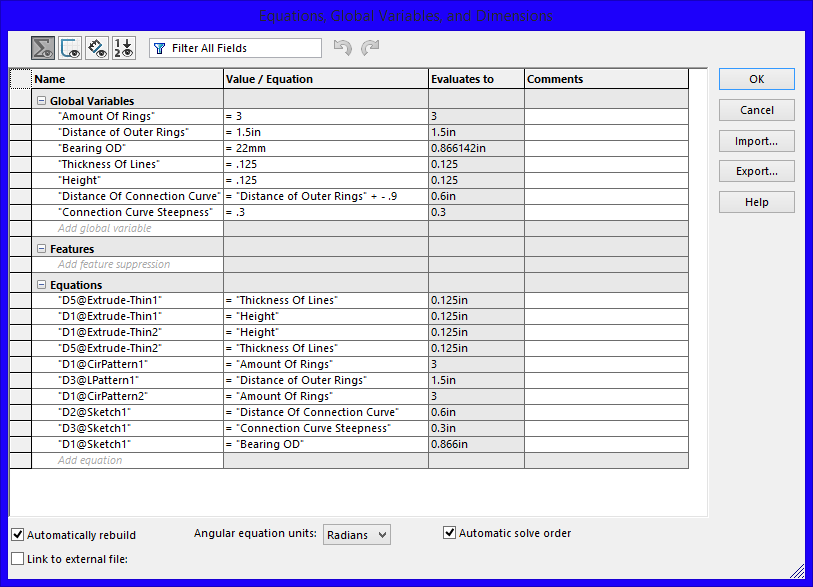Edit the value "= 1.5in"
Image resolution: width=813 pixels, height=587 pixels.
point(326,132)
